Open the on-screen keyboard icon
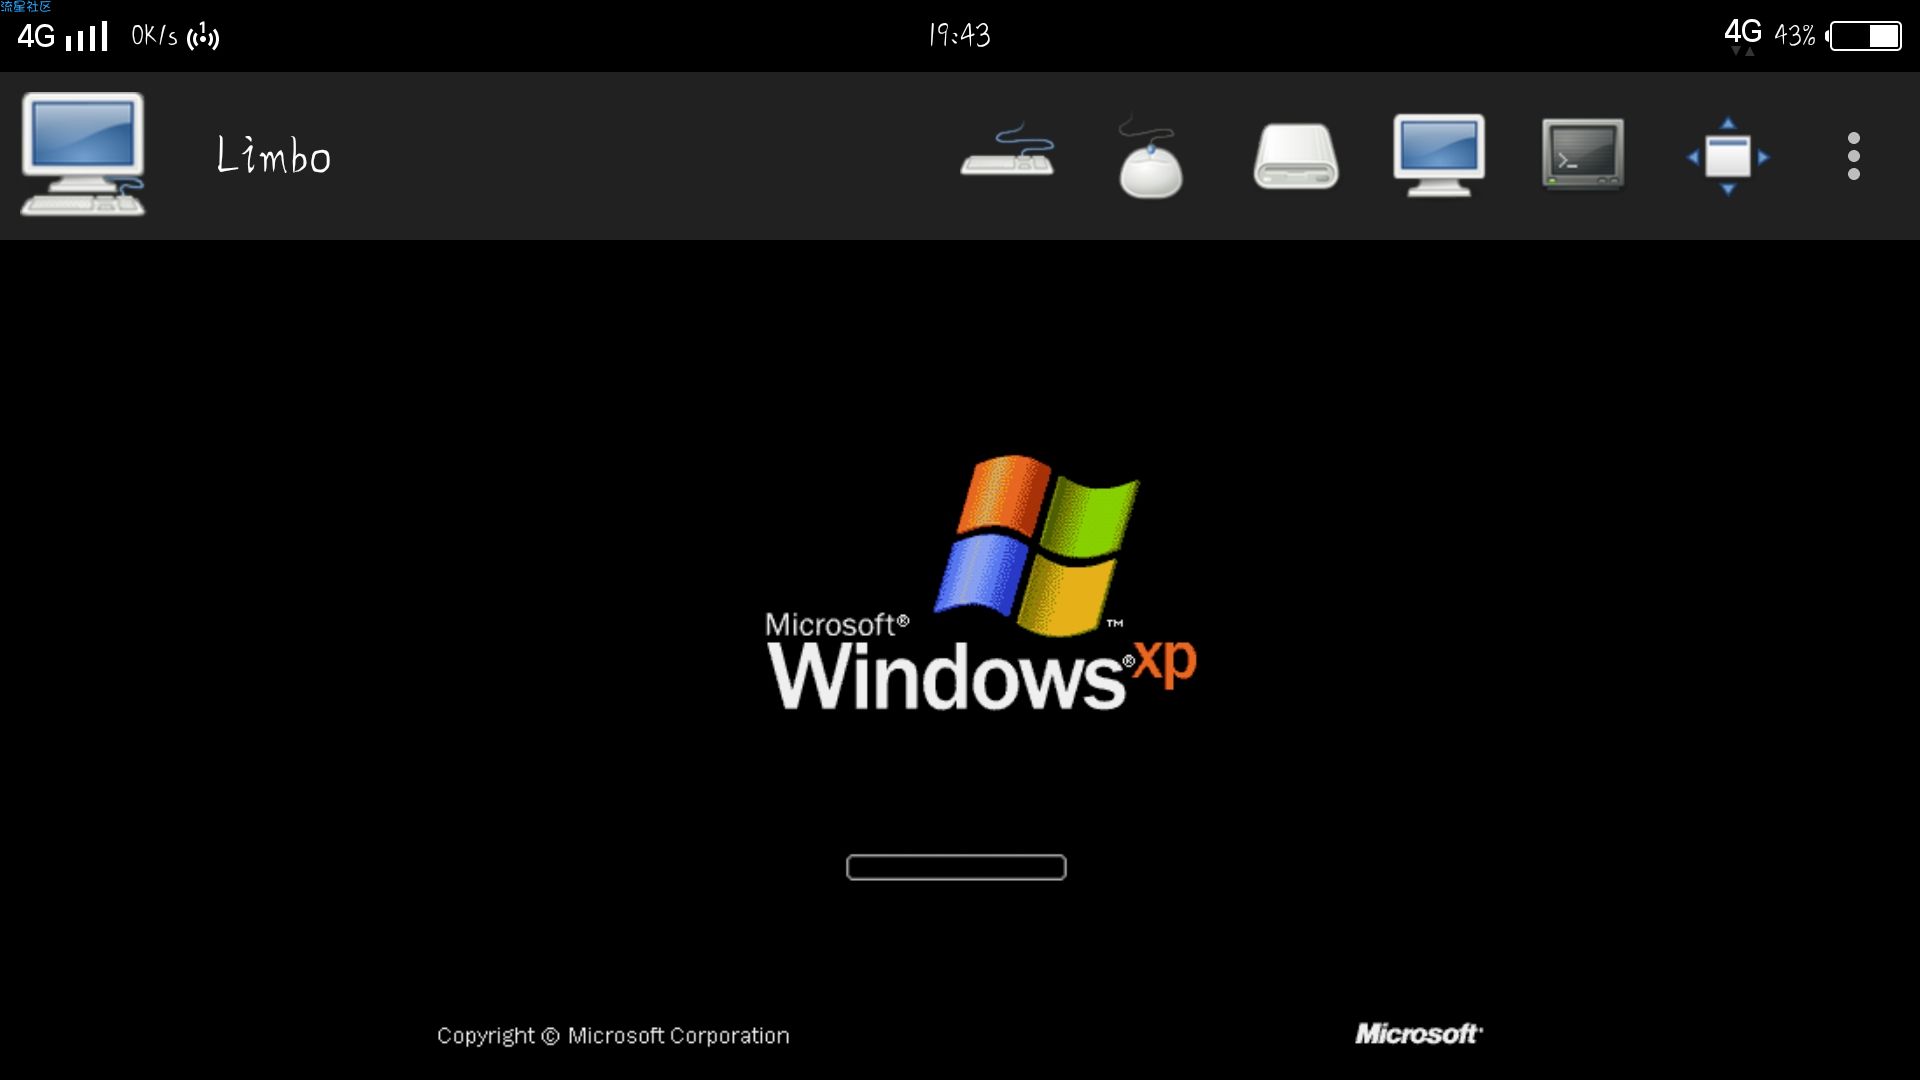The image size is (1920, 1080). click(1007, 150)
